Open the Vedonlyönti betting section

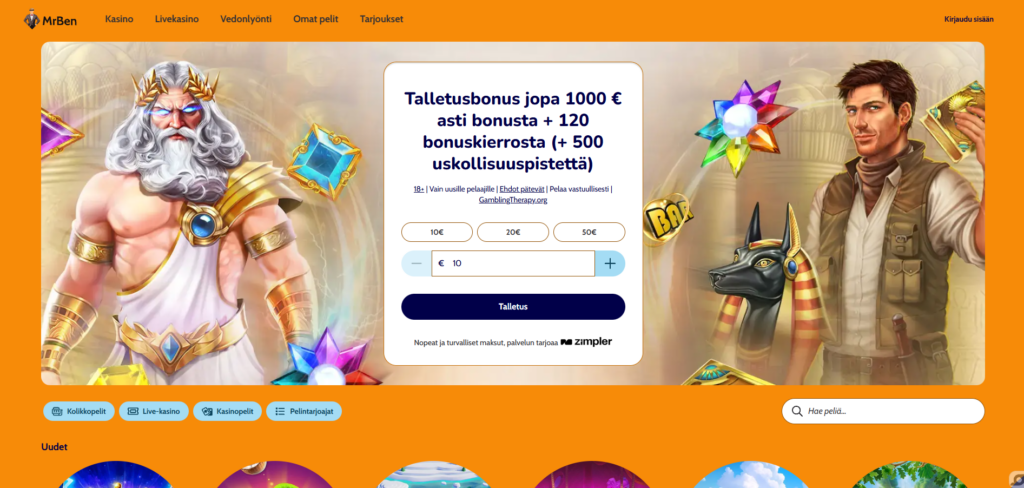246,19
